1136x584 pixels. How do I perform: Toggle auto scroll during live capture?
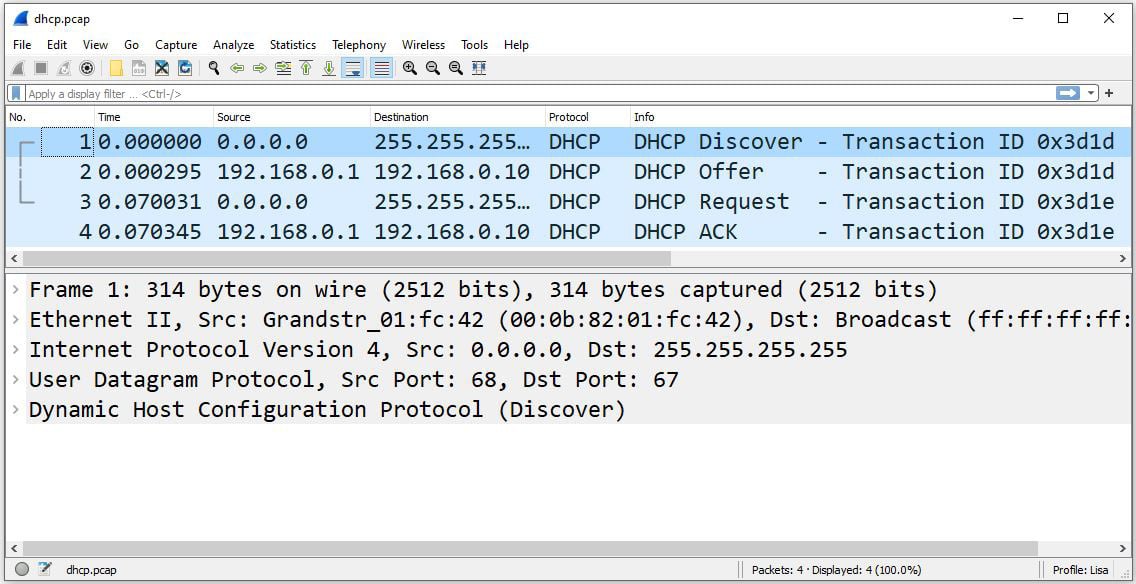[353, 68]
